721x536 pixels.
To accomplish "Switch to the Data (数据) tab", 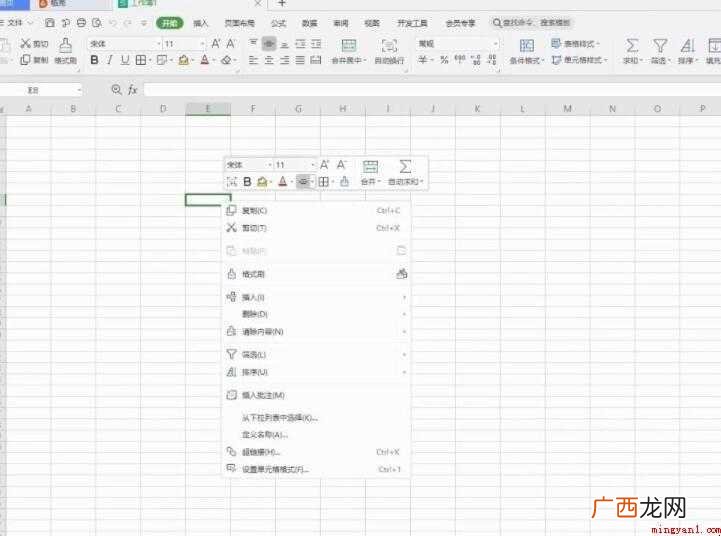I will tap(309, 23).
